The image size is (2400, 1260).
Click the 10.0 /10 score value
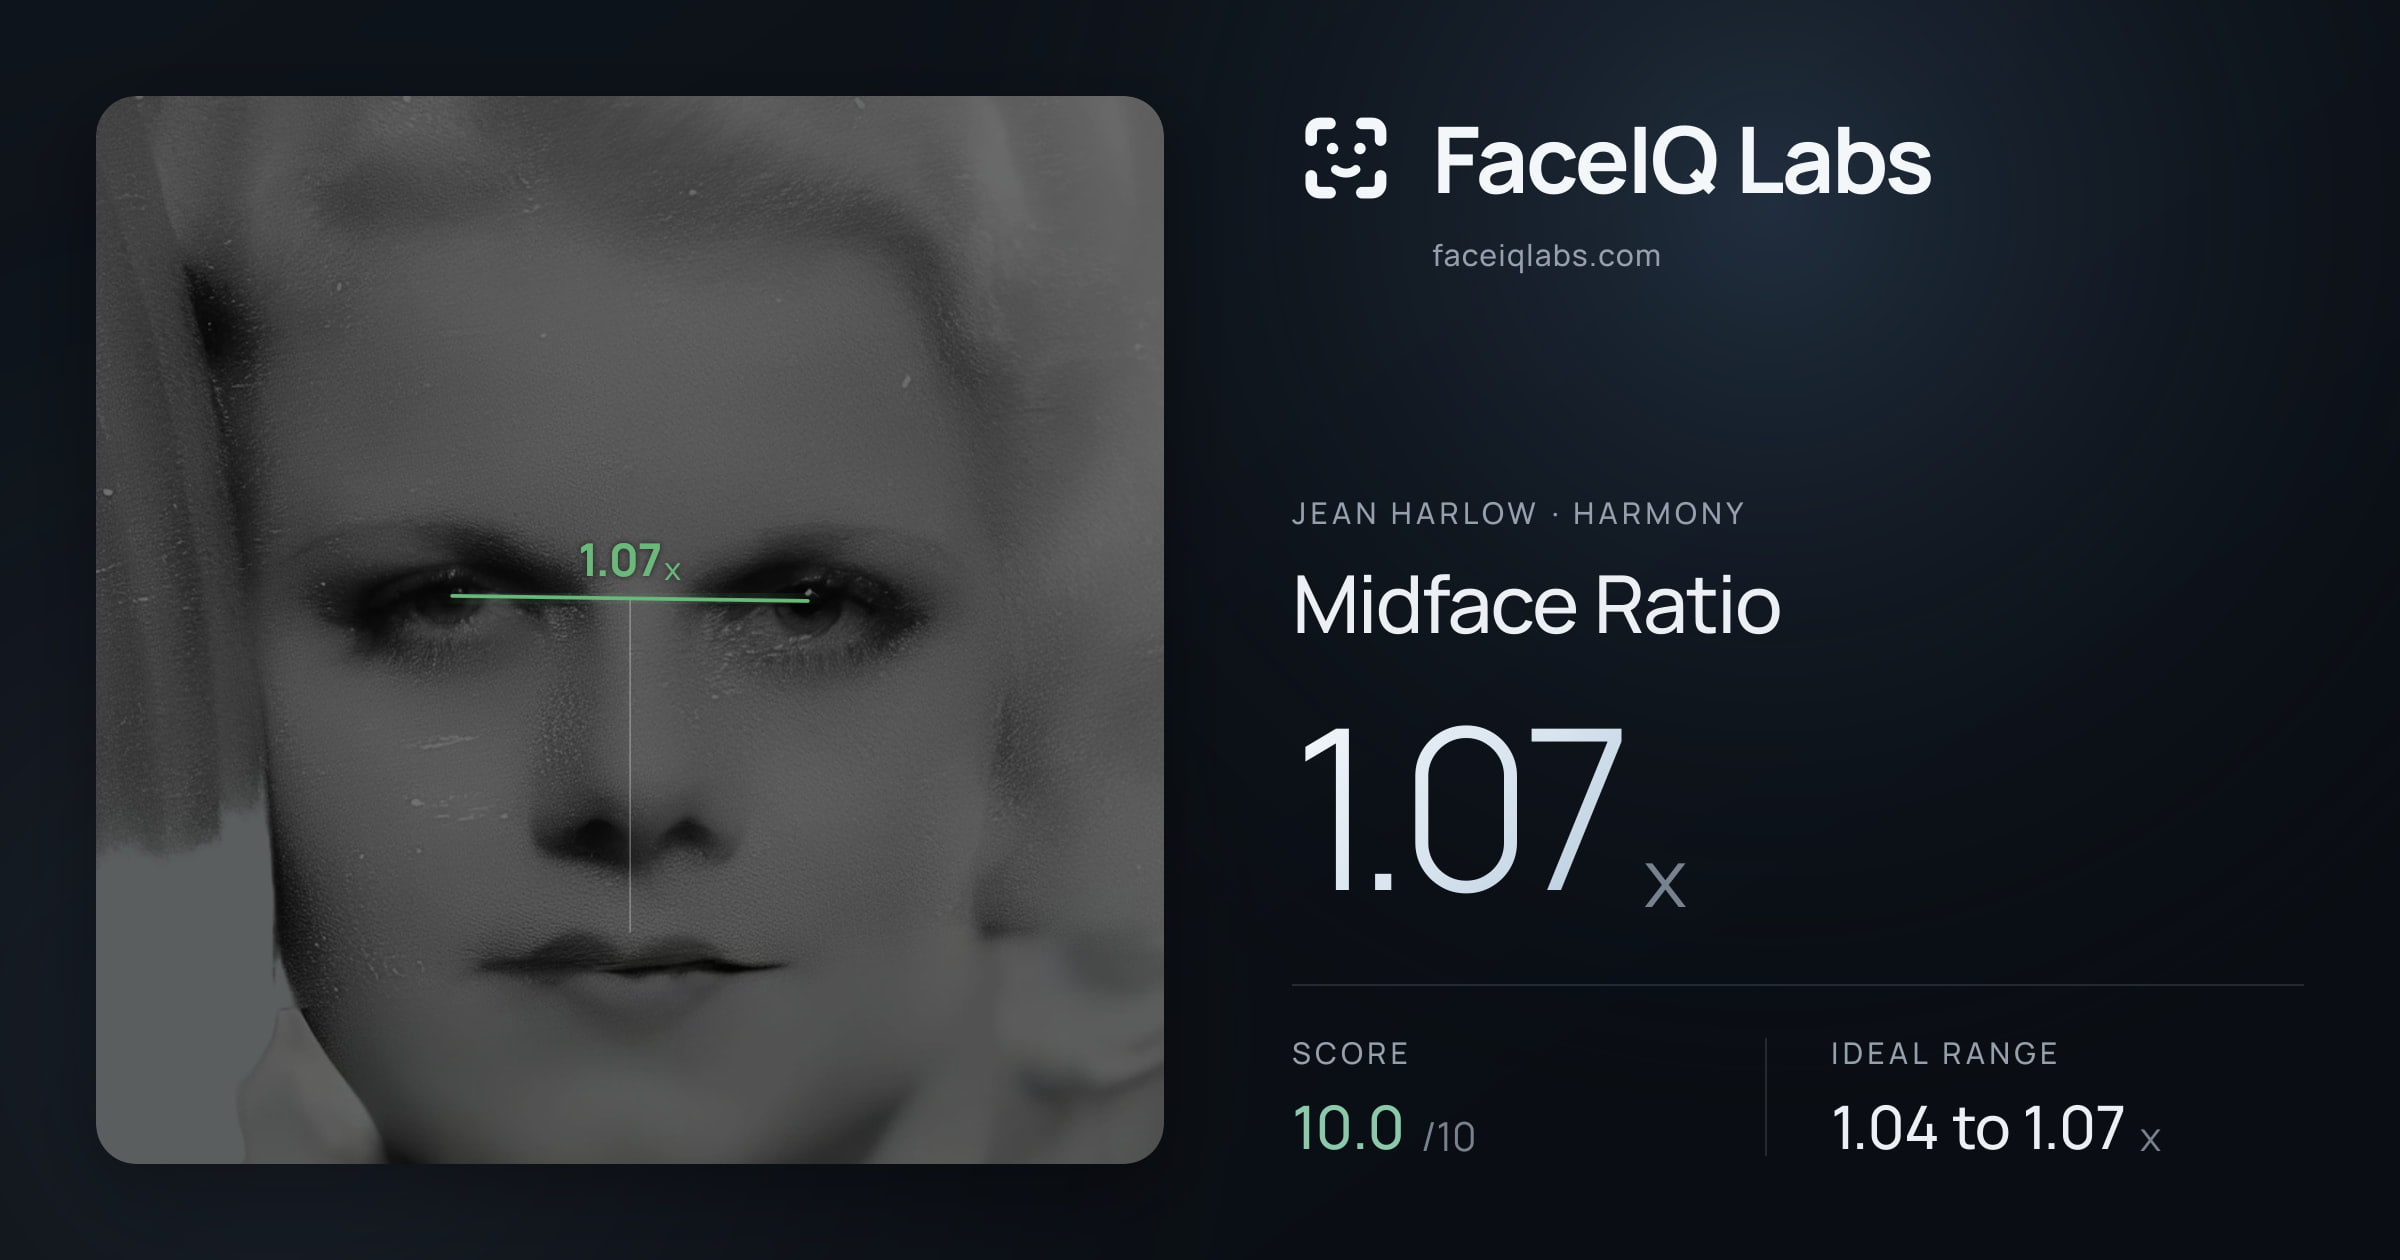coord(1383,1129)
